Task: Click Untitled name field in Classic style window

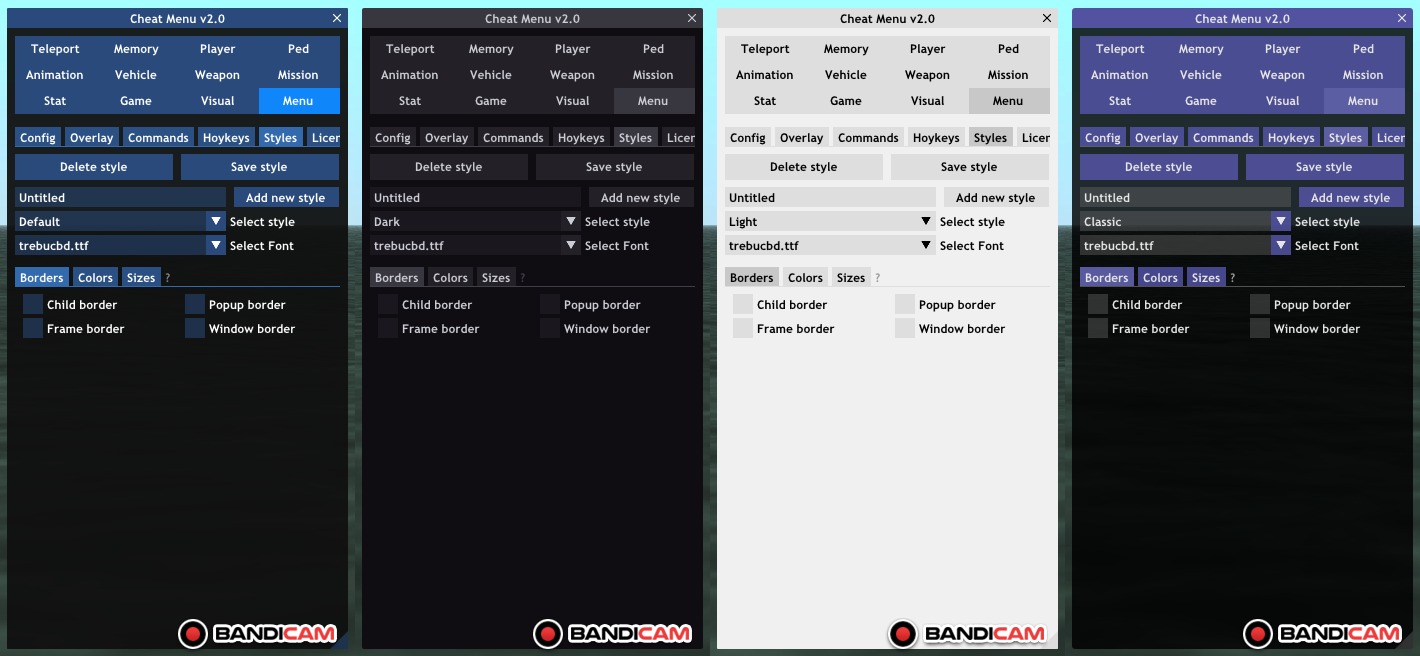Action: coord(1185,197)
